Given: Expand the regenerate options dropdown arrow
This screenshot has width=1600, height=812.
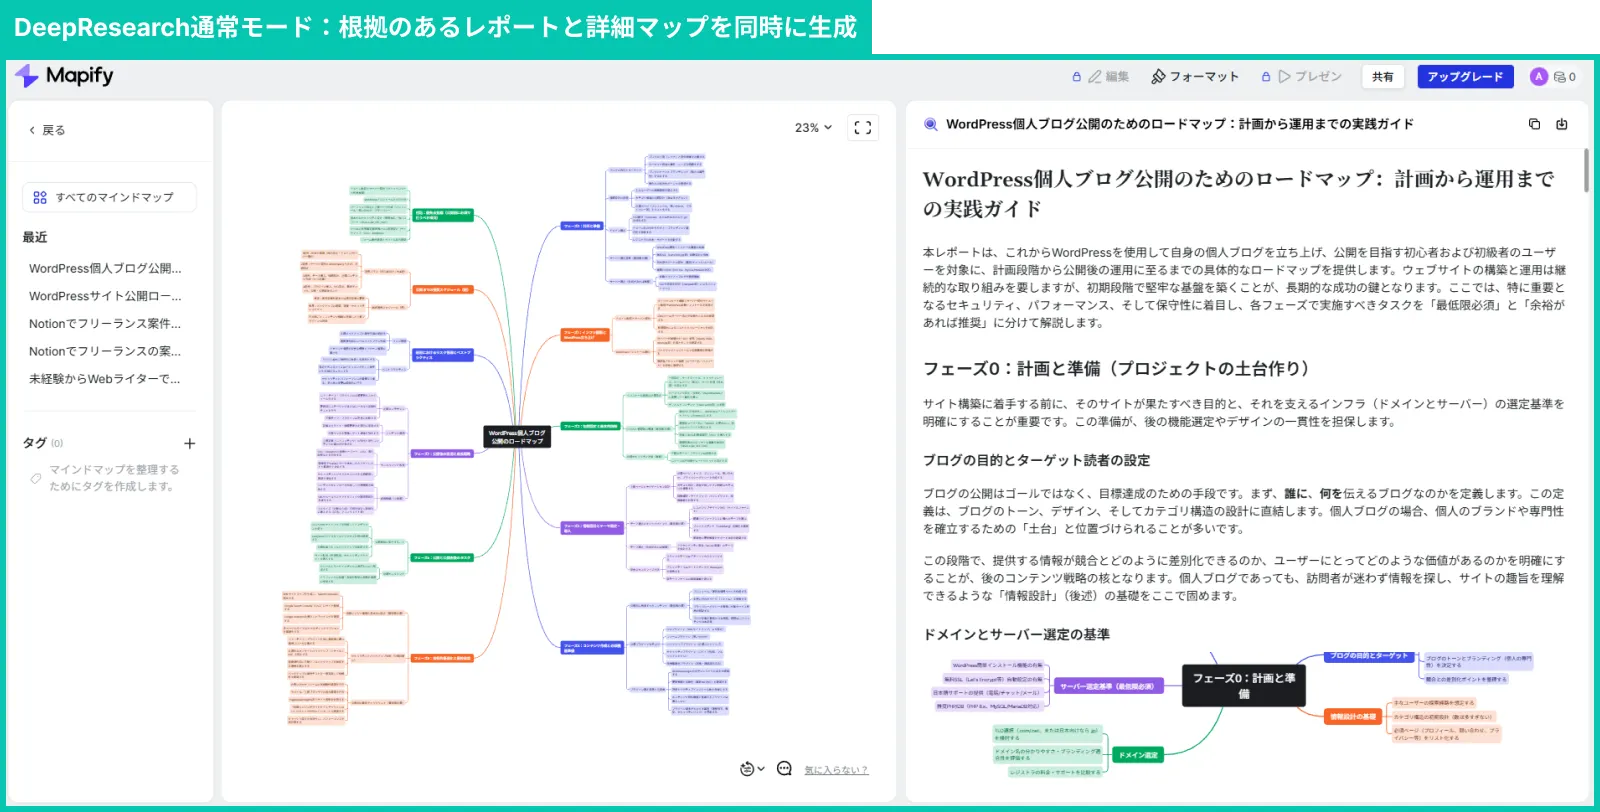Looking at the screenshot, I should click(761, 769).
